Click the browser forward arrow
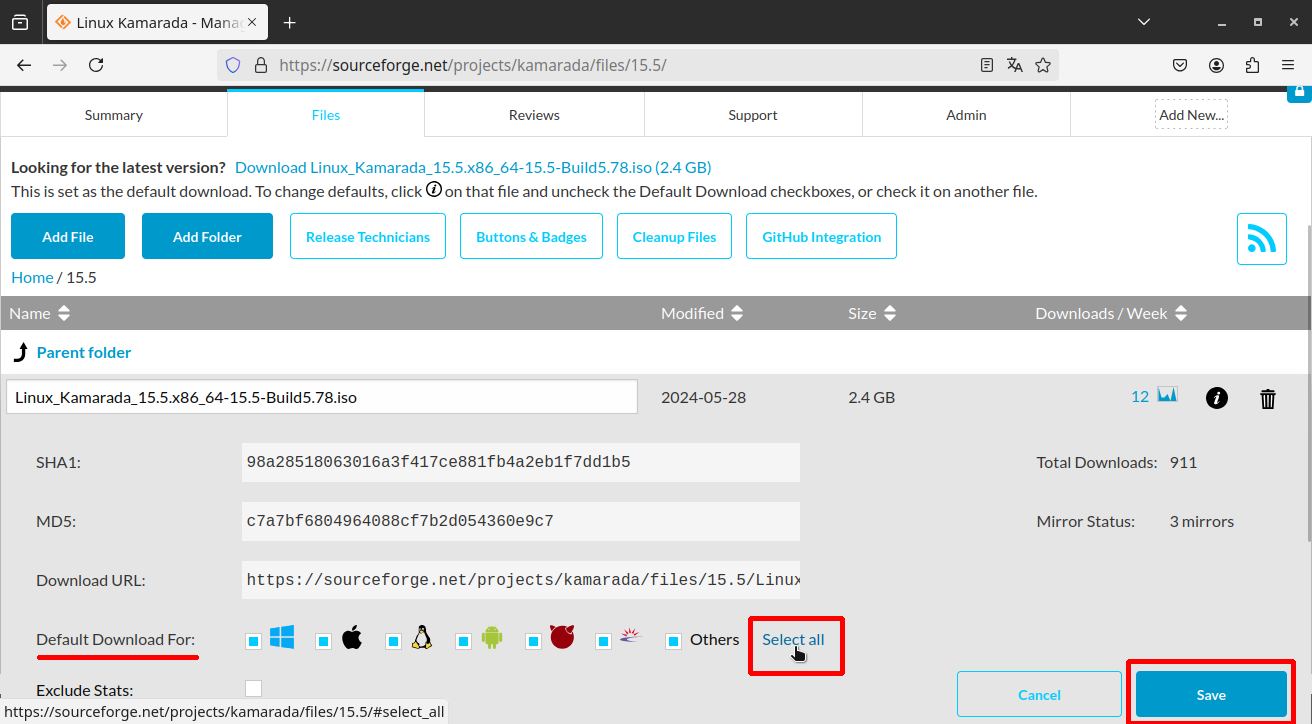1312x724 pixels. (60, 65)
